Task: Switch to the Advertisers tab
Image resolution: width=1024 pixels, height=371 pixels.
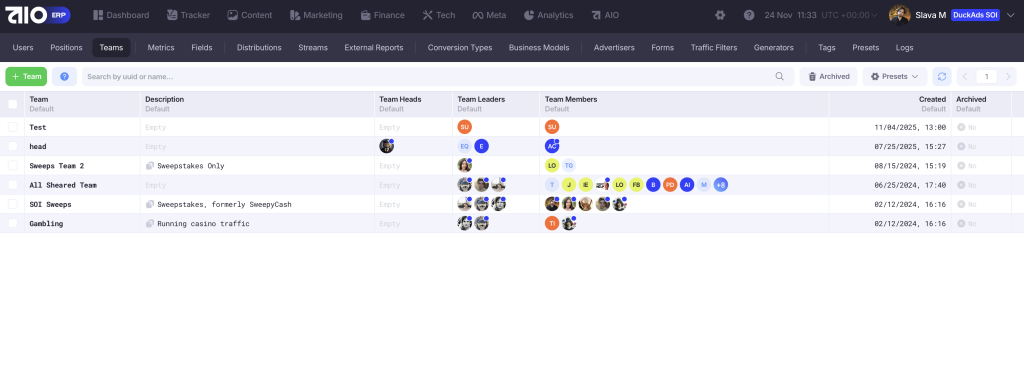Action: pyautogui.click(x=614, y=48)
